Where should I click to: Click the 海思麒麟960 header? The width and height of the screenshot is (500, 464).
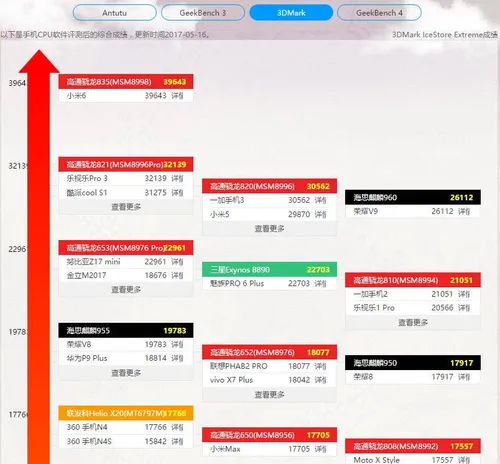point(413,197)
